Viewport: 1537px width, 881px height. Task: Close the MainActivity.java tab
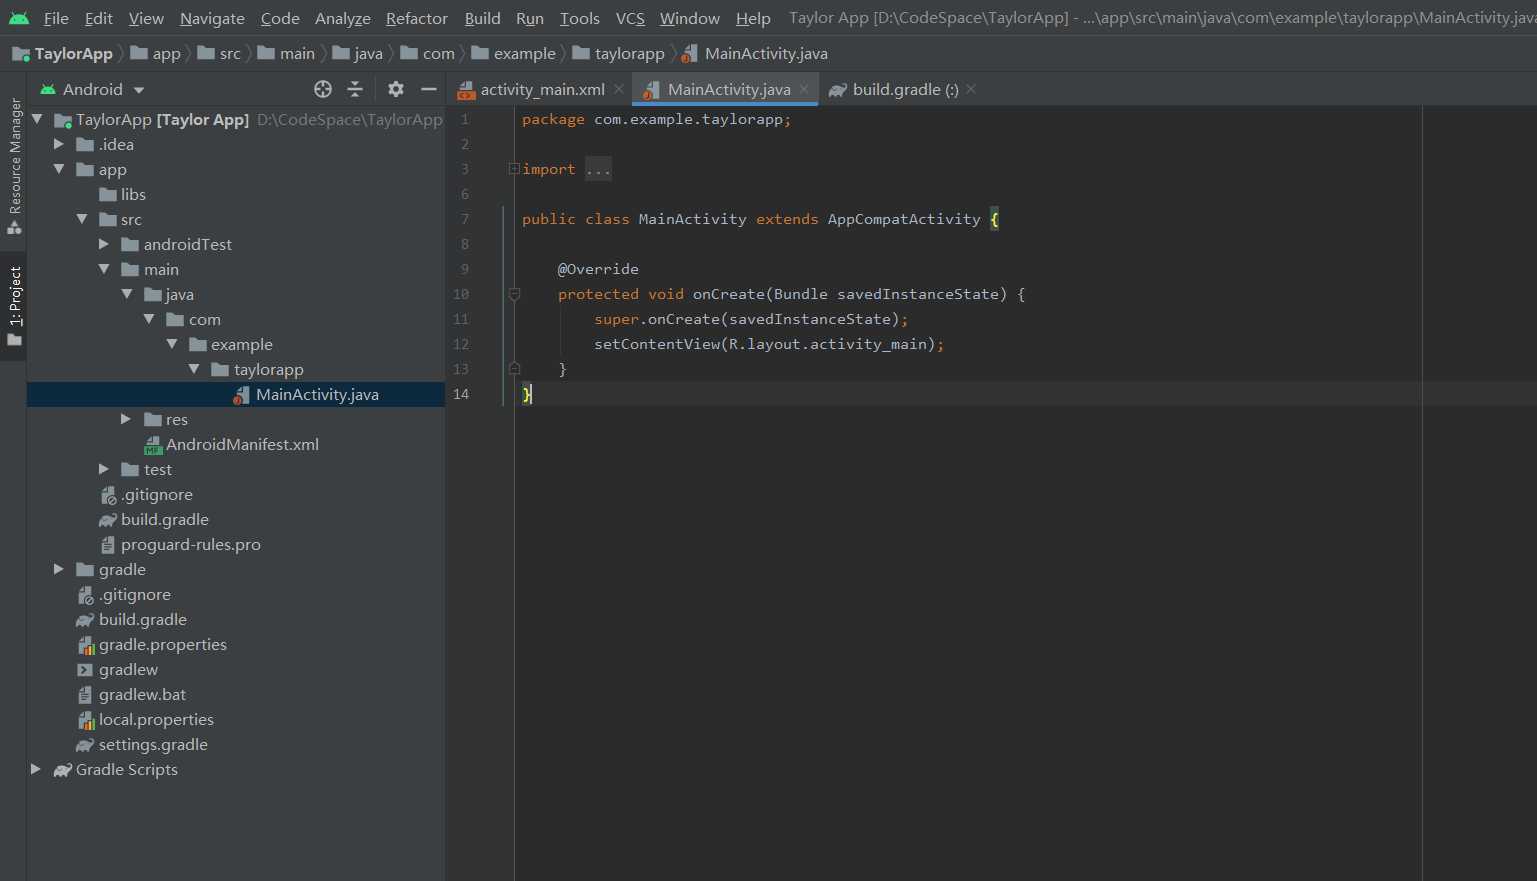[804, 89]
